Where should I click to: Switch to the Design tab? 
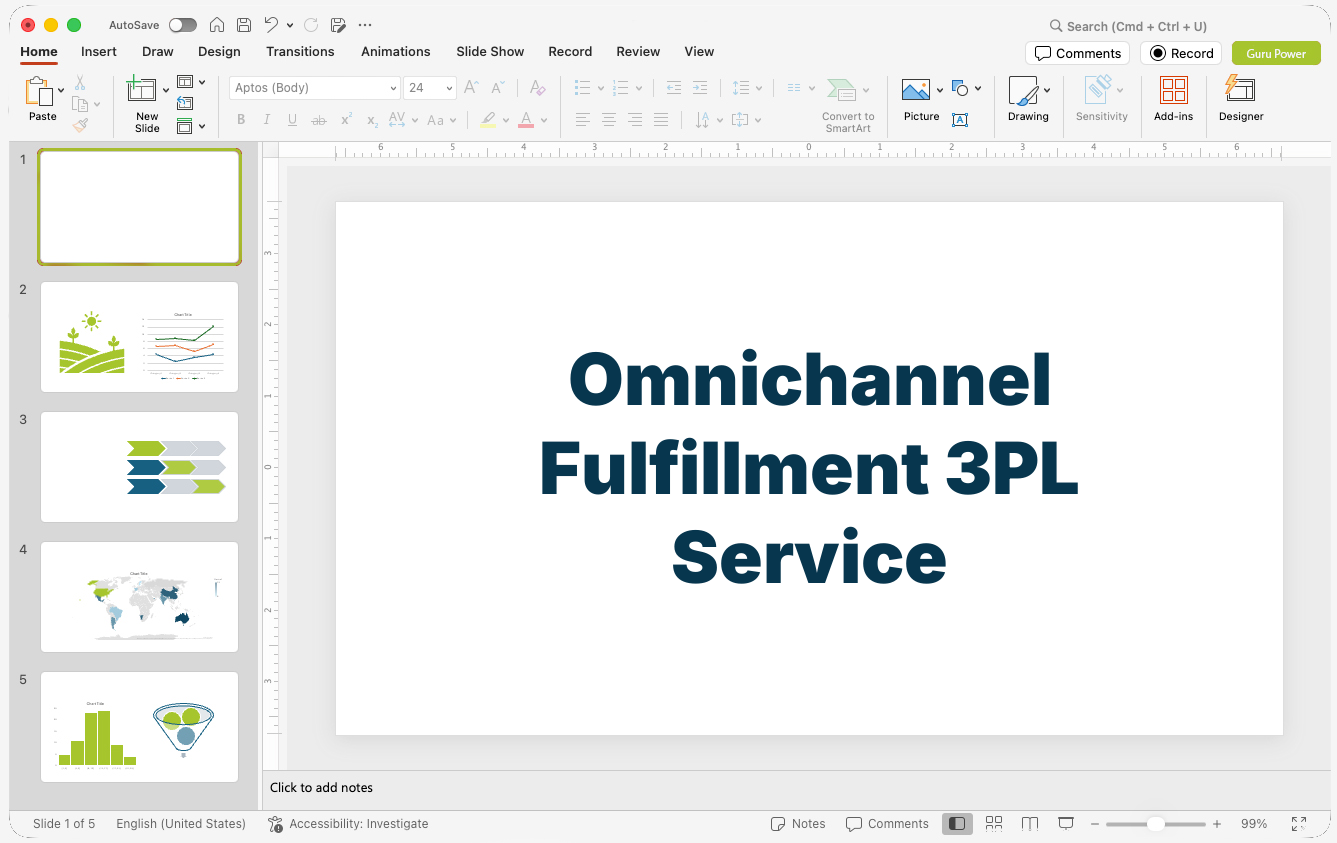coord(219,52)
